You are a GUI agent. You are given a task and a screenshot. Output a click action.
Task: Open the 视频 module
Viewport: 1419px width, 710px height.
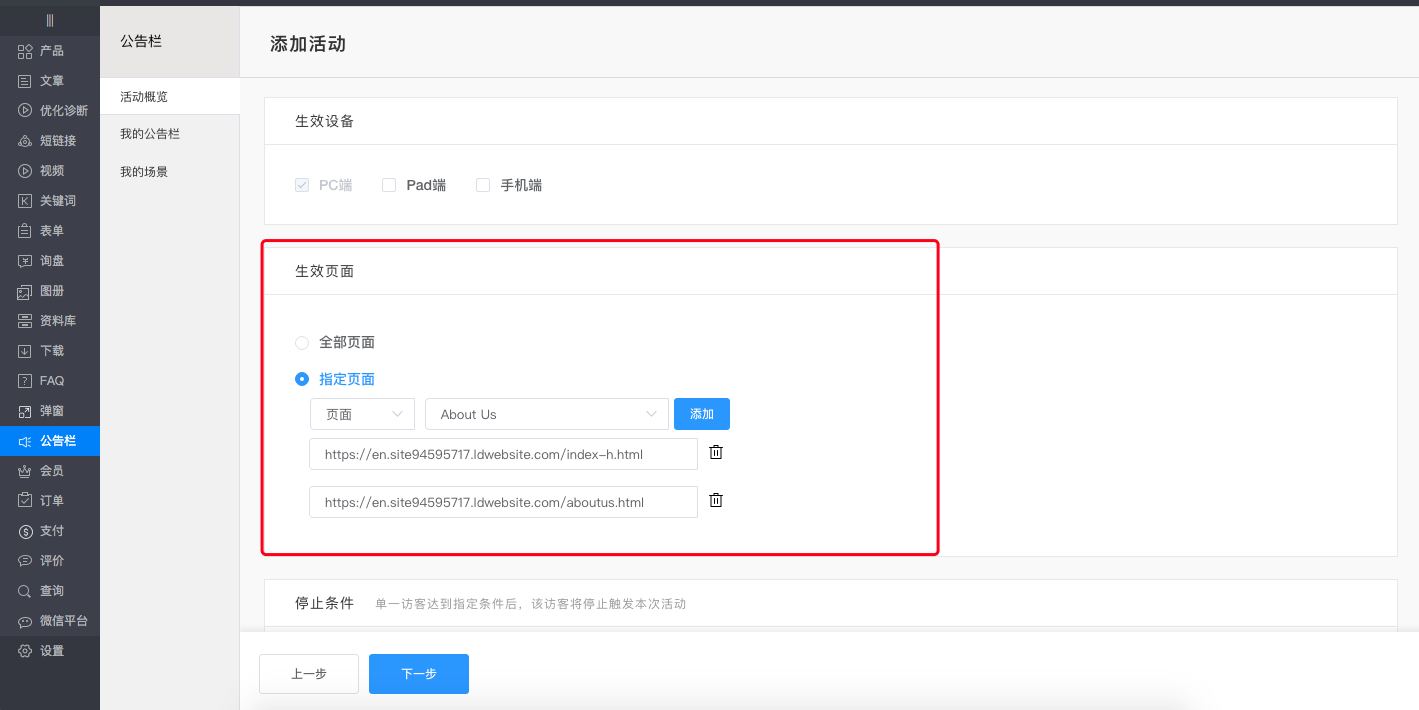(x=50, y=170)
